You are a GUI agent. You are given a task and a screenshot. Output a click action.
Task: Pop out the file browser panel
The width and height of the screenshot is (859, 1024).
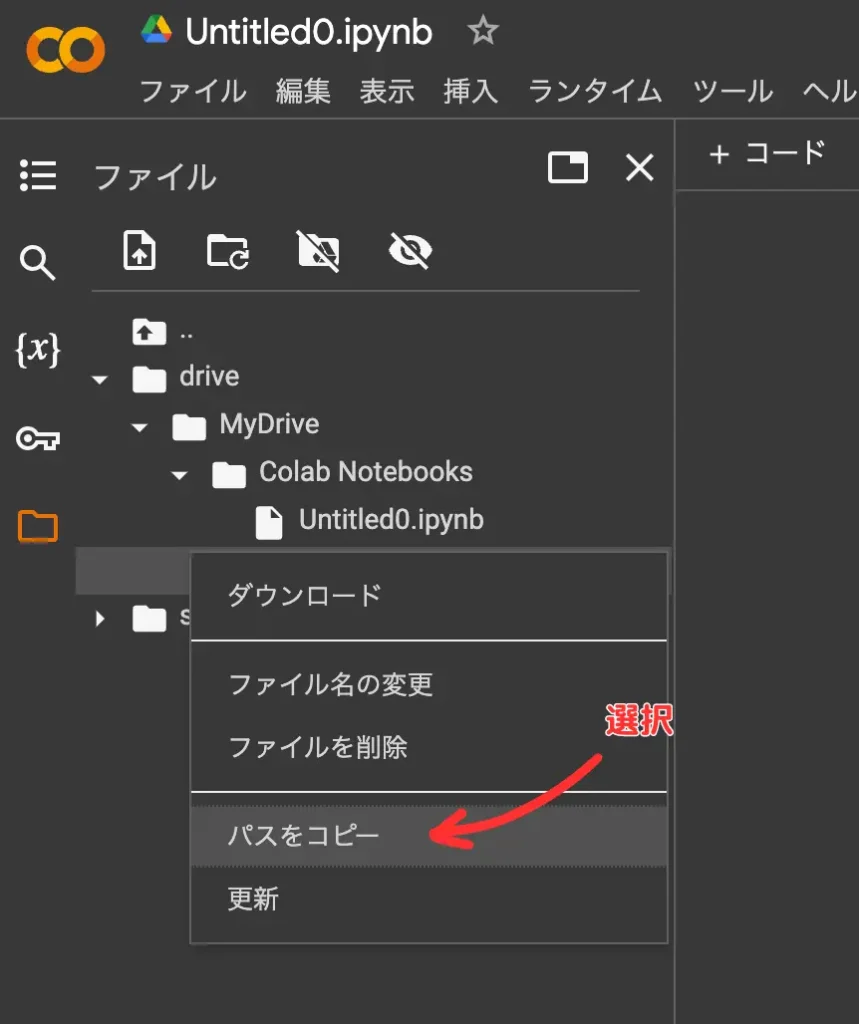(568, 168)
